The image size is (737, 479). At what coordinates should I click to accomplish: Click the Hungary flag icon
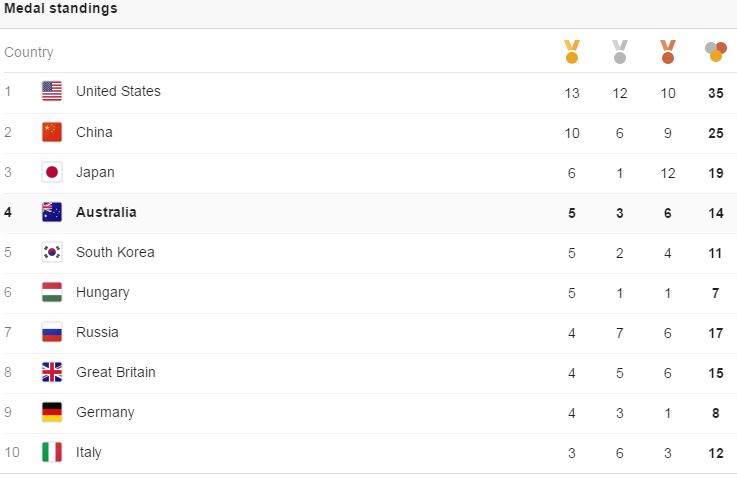[52, 292]
